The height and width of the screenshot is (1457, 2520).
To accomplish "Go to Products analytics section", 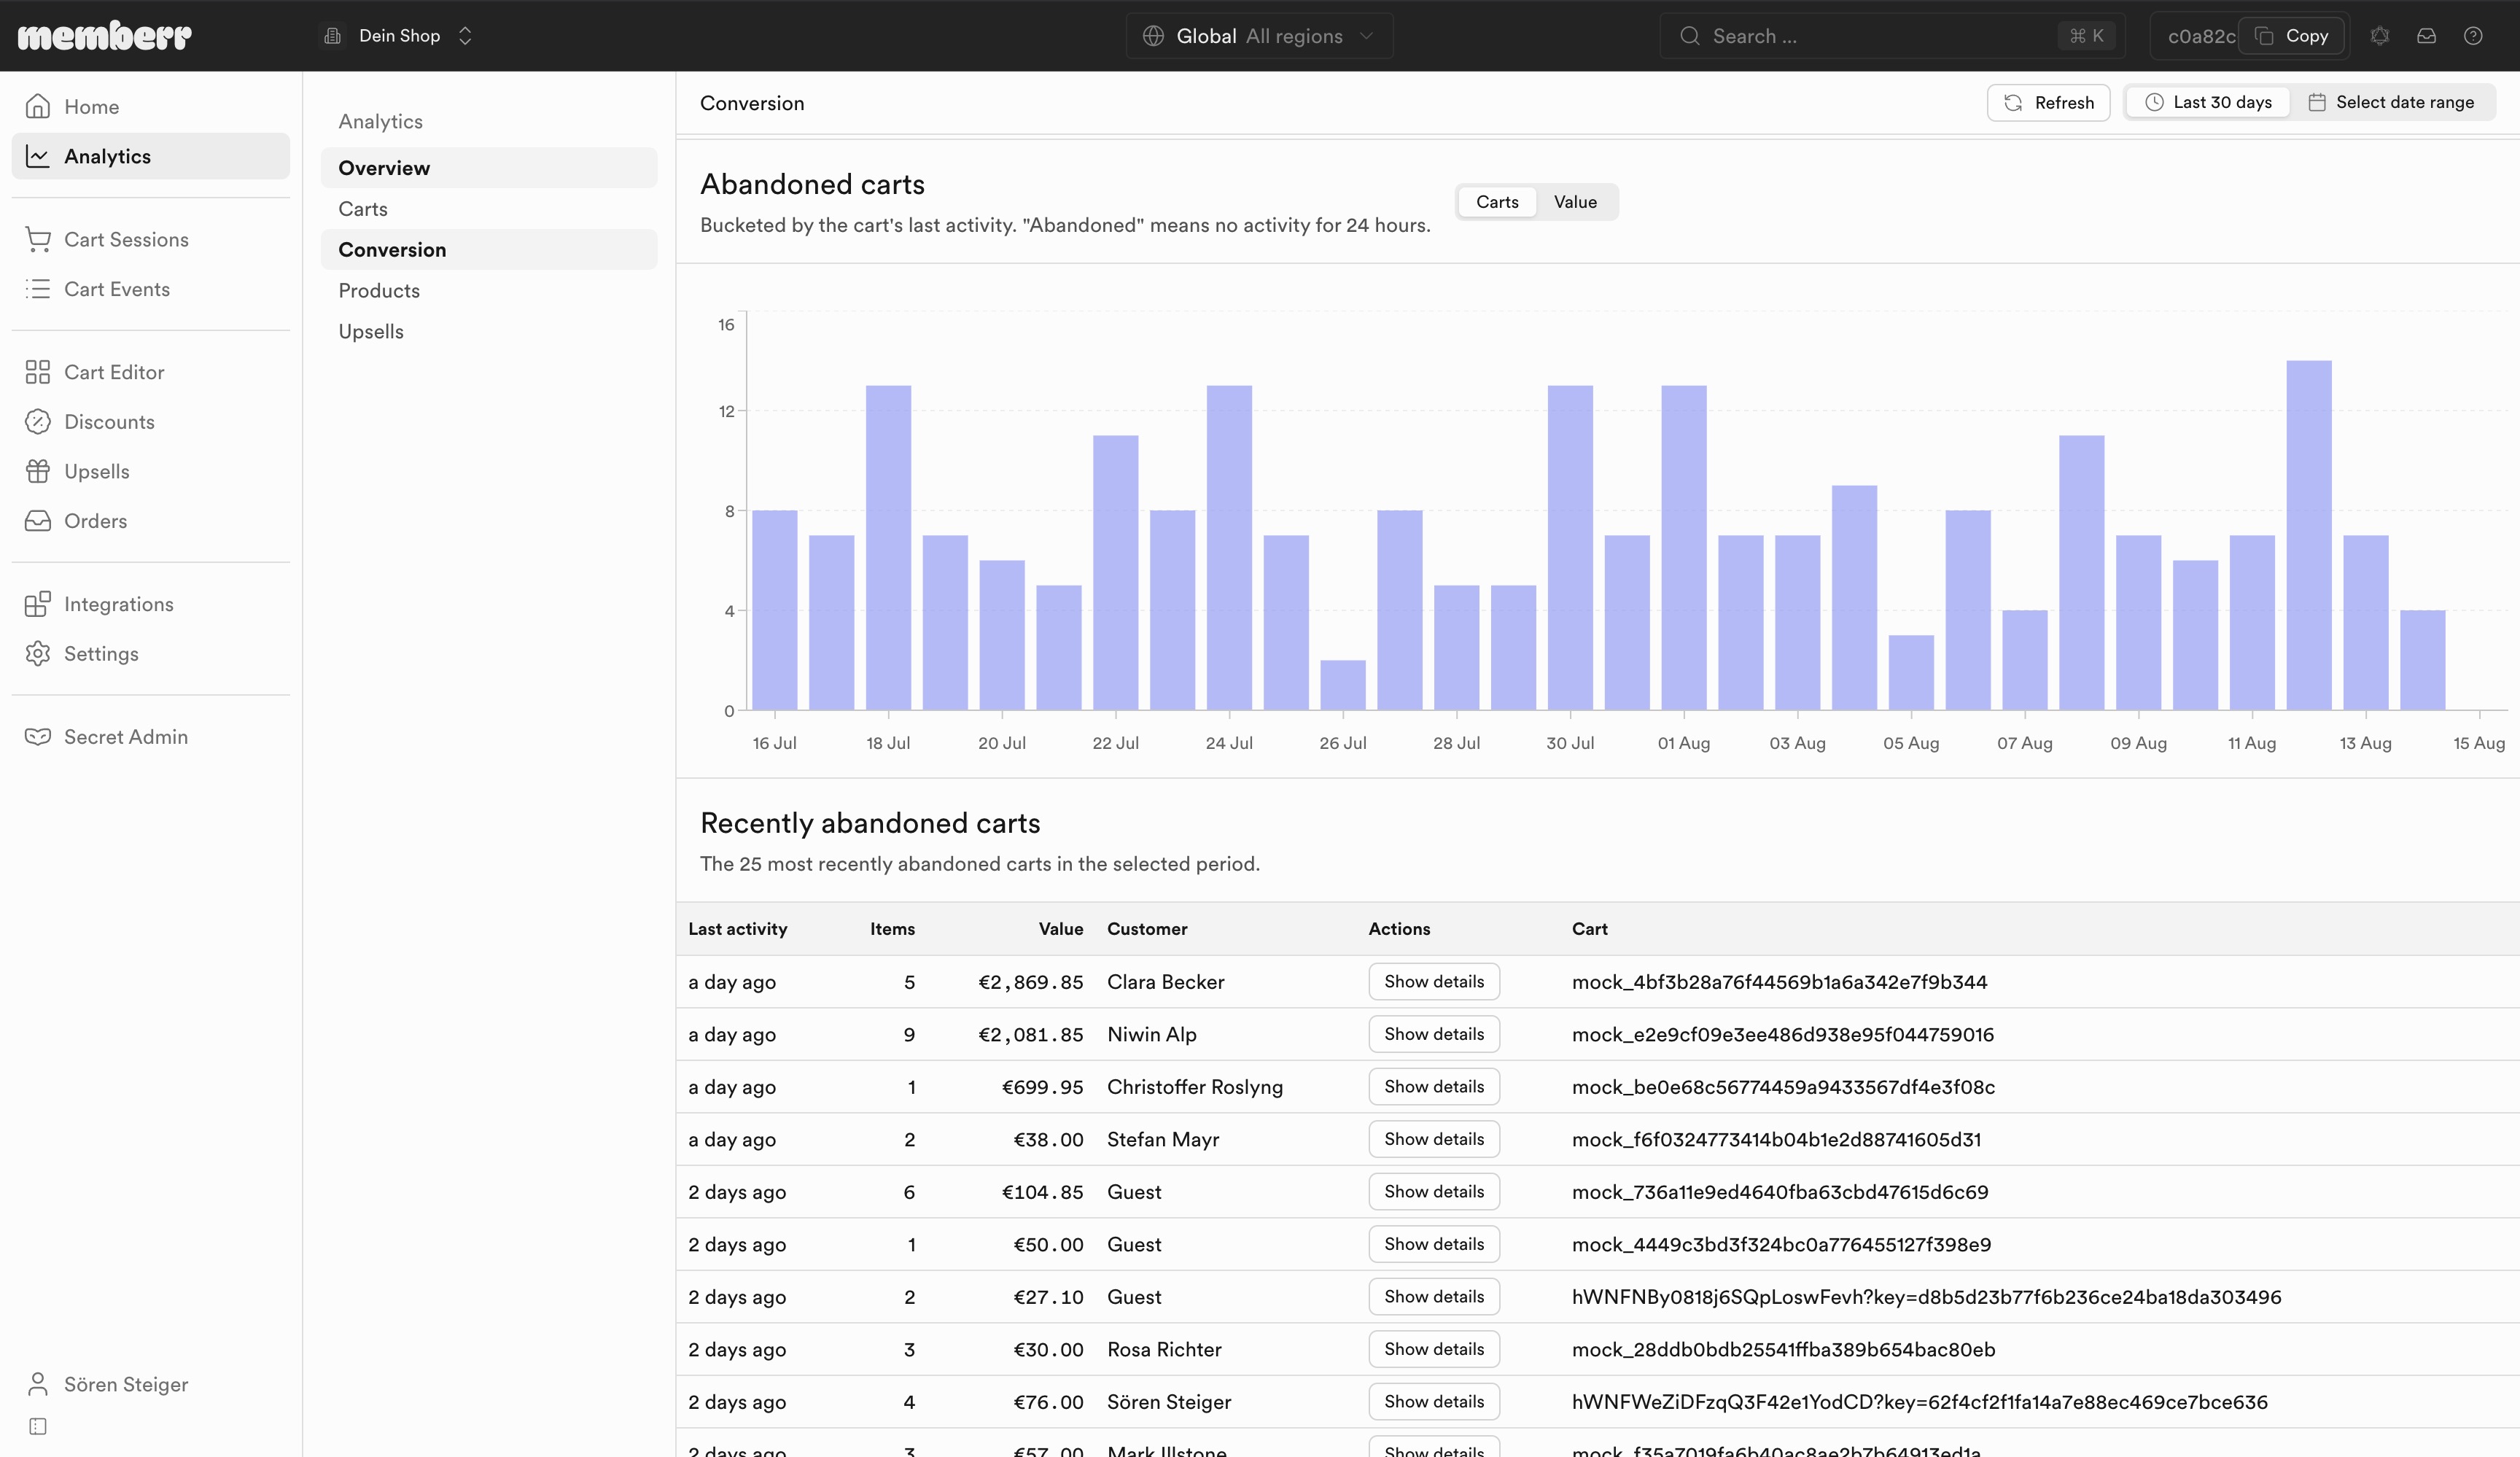I will click(379, 290).
